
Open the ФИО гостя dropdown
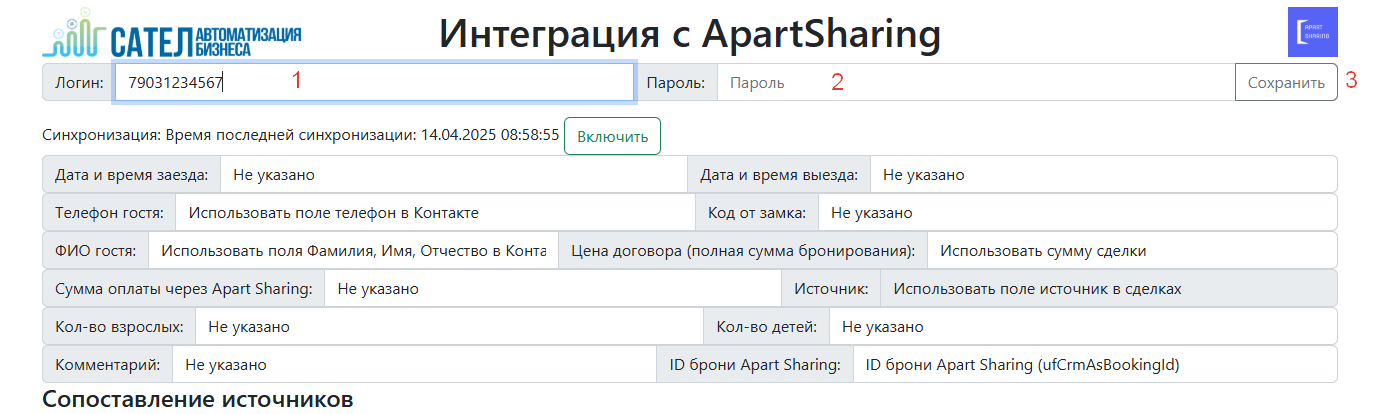coord(353,251)
